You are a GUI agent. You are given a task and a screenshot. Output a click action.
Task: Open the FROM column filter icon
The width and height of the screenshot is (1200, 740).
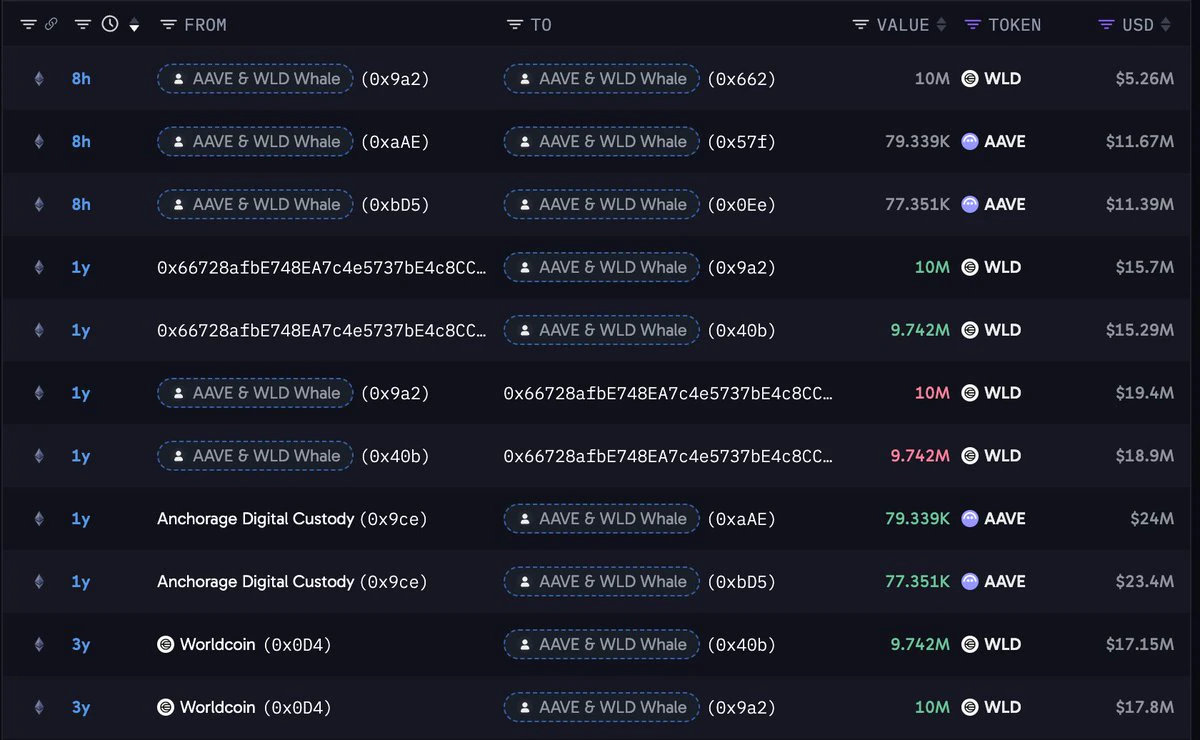pyautogui.click(x=168, y=25)
